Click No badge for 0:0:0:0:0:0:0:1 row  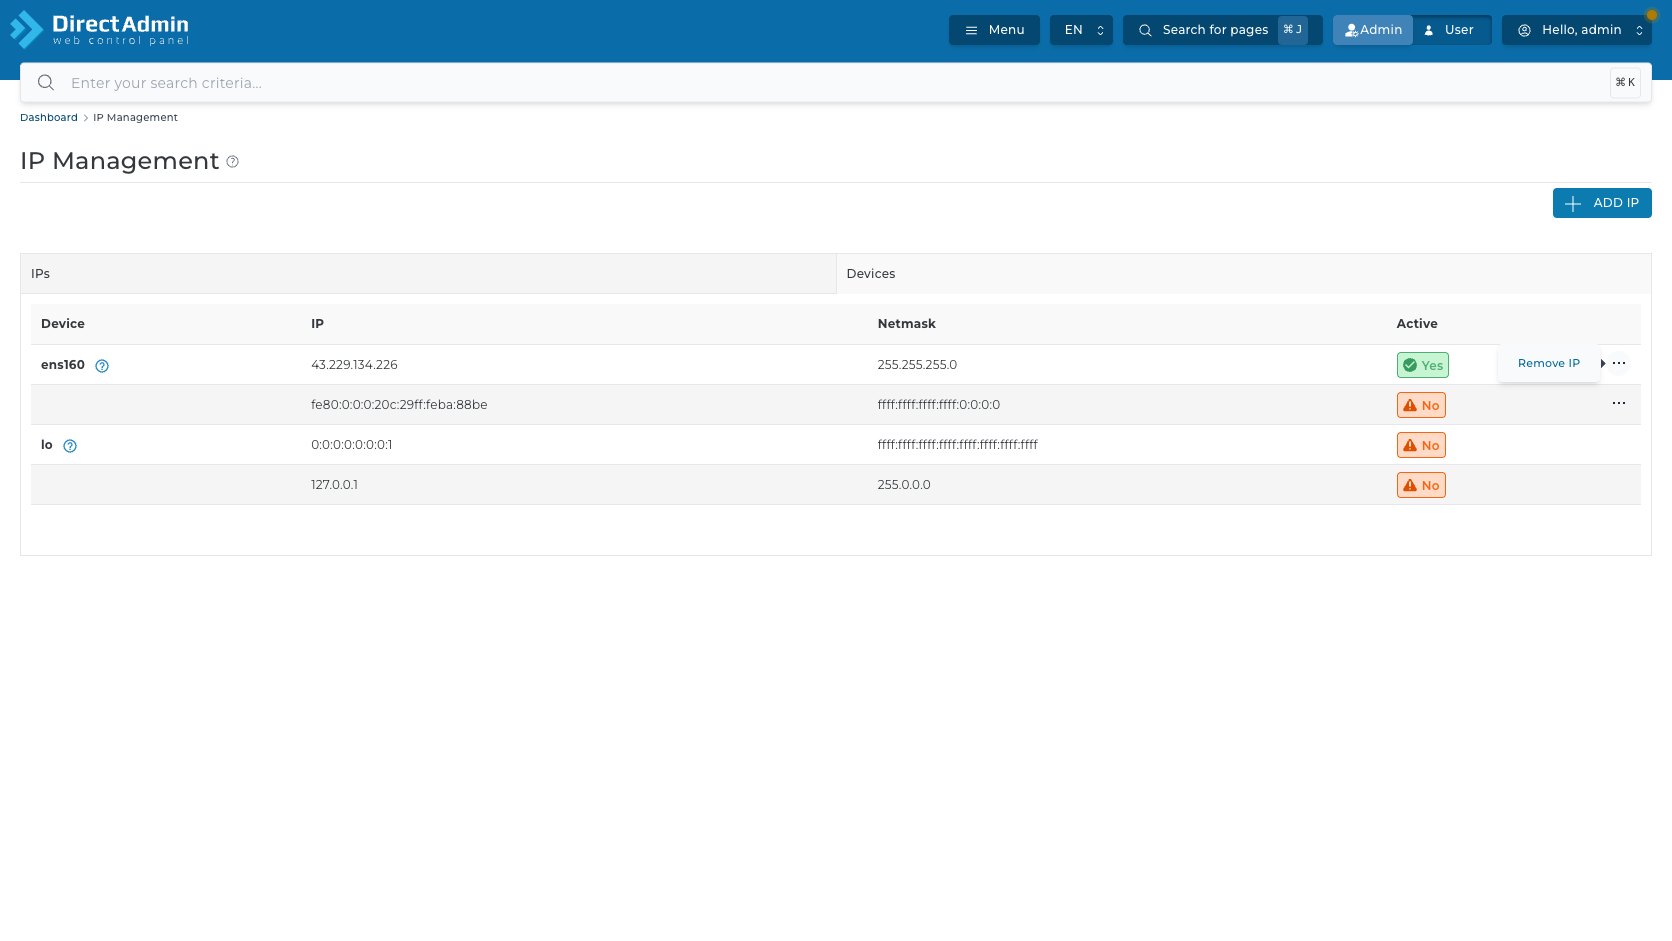coord(1421,445)
